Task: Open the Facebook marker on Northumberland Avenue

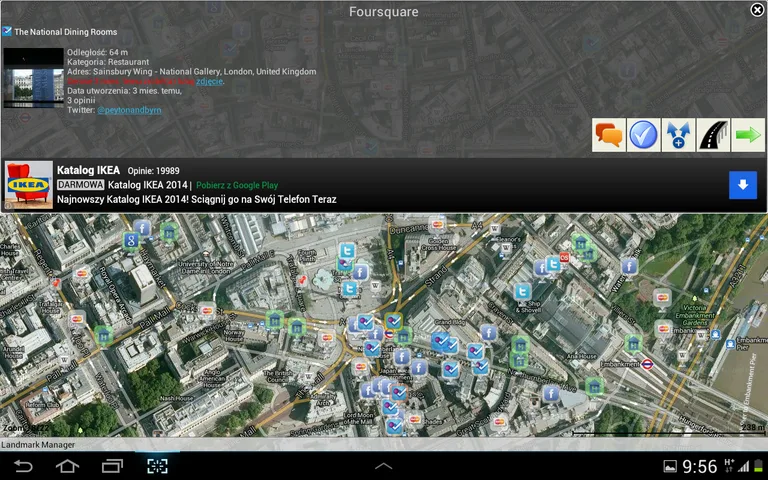Action: pyautogui.click(x=551, y=393)
